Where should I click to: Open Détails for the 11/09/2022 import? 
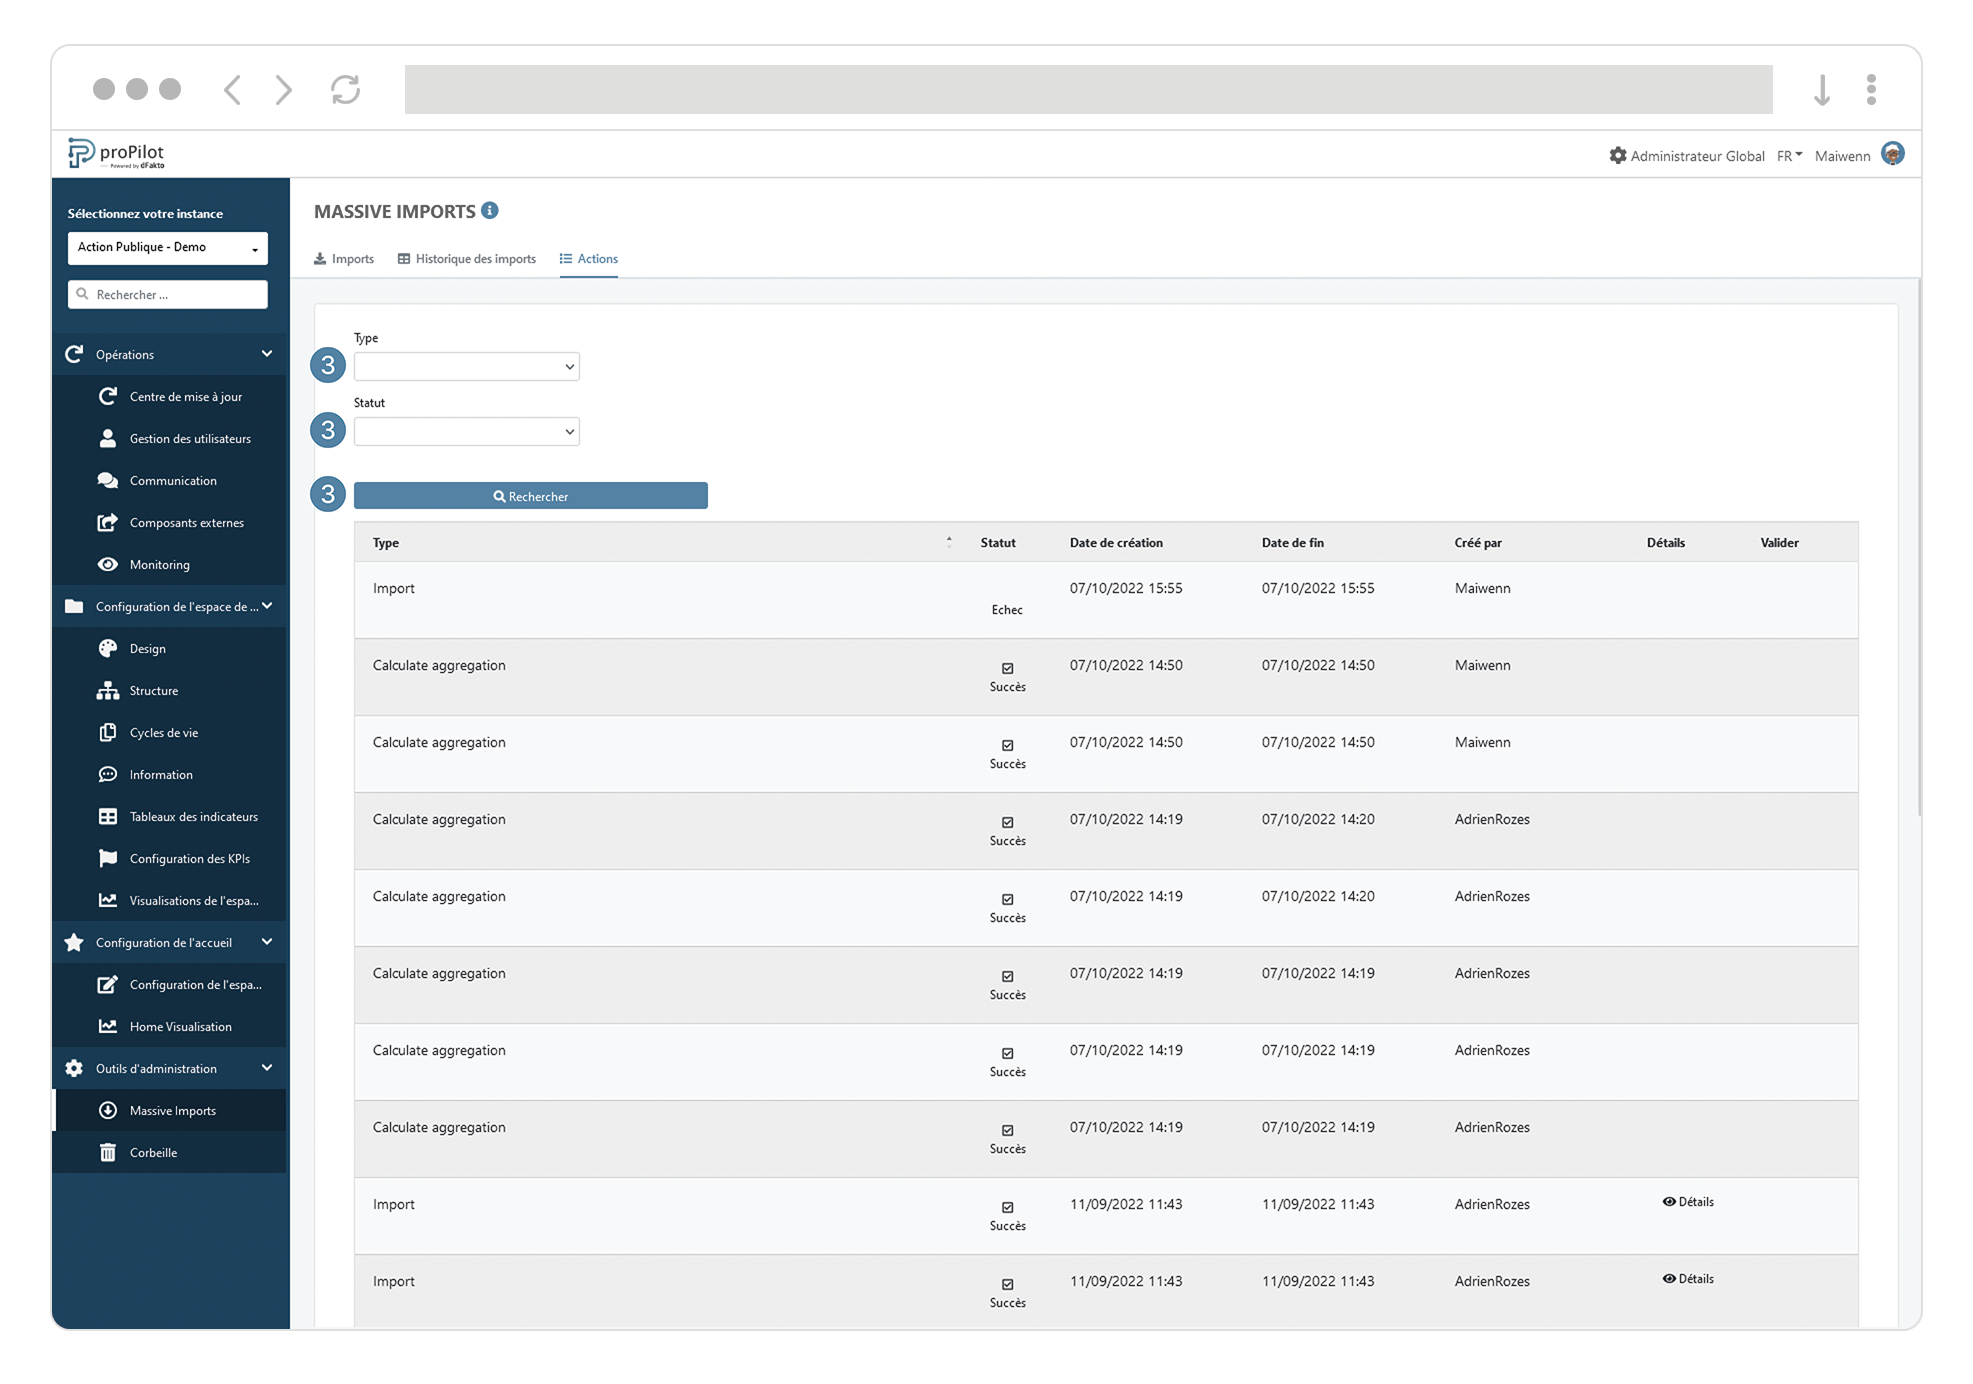click(1690, 1202)
